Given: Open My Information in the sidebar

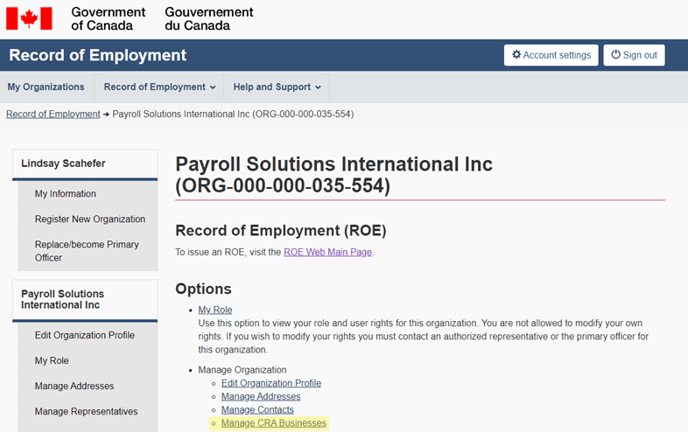Looking at the screenshot, I should coord(65,194).
